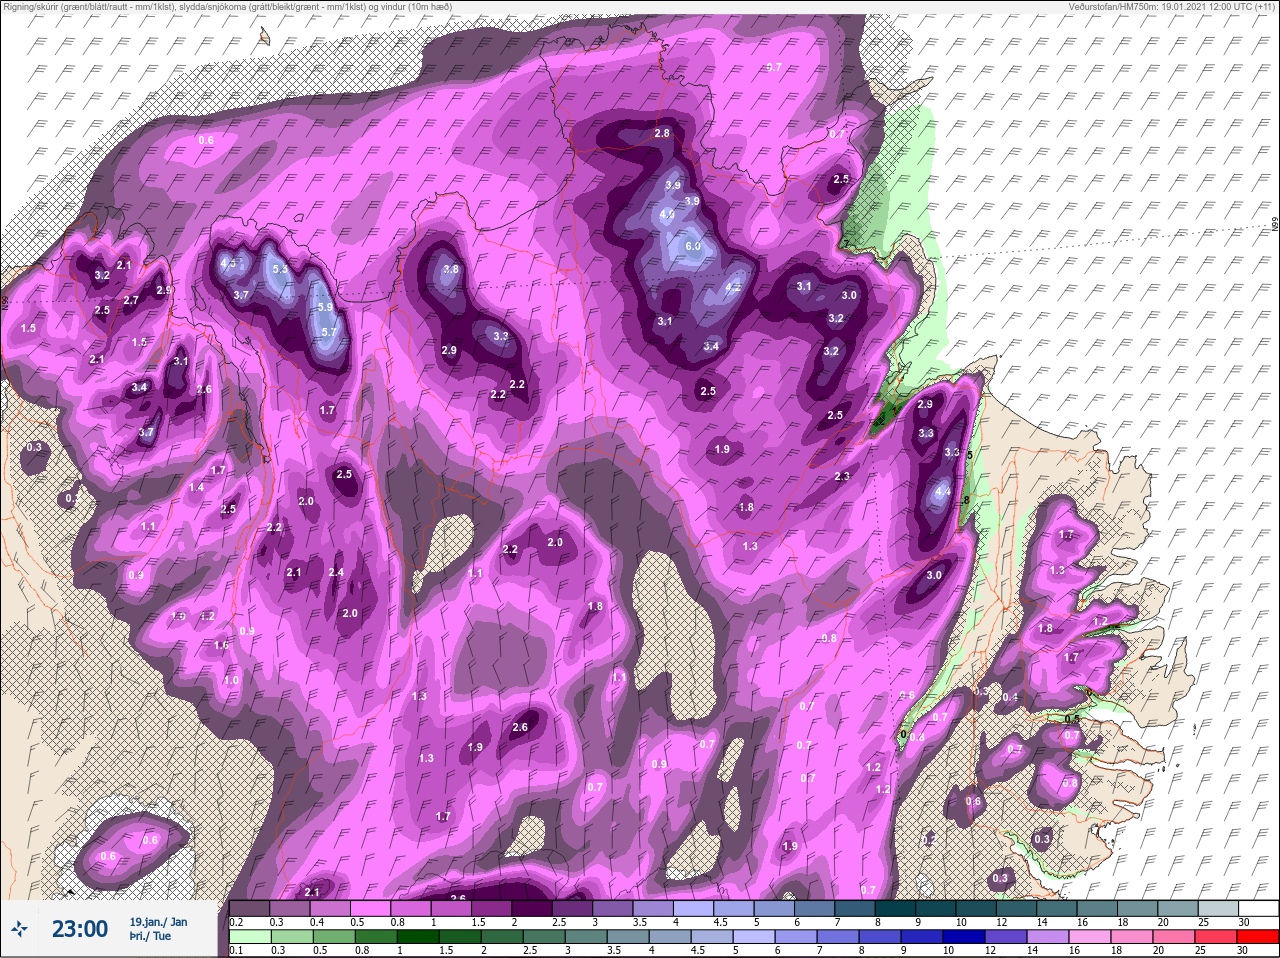
Task: Click the 23:00 forecast time label
Action: 80,929
